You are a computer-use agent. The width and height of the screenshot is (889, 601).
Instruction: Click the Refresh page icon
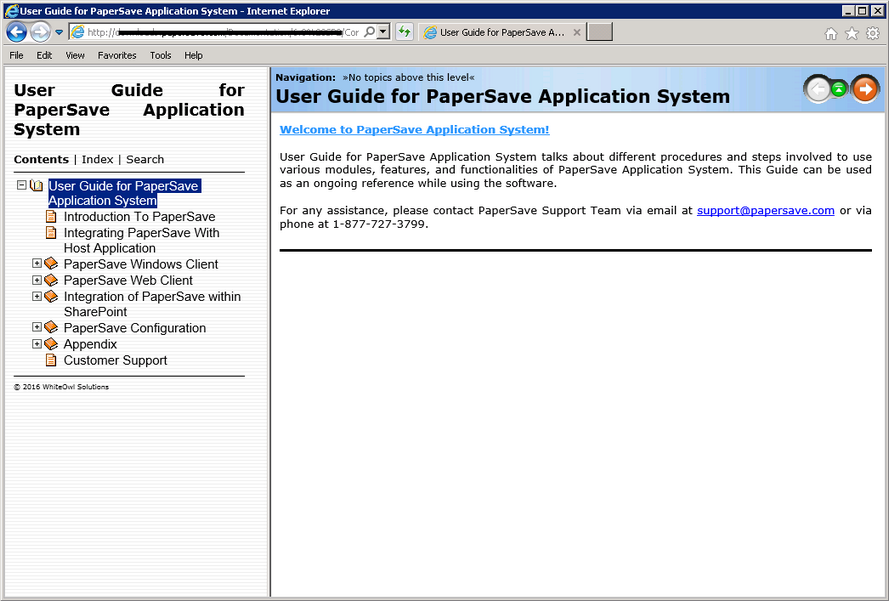click(x=404, y=32)
